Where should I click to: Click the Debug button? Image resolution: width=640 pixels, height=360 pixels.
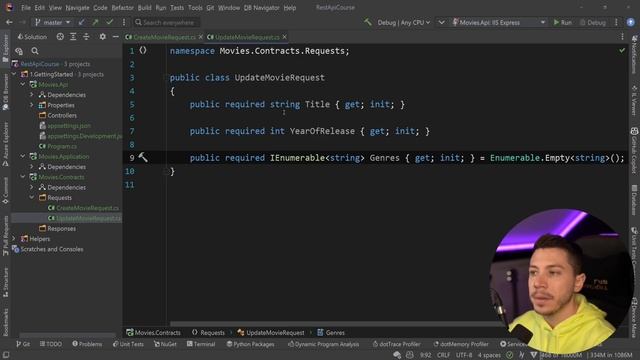pos(593,22)
